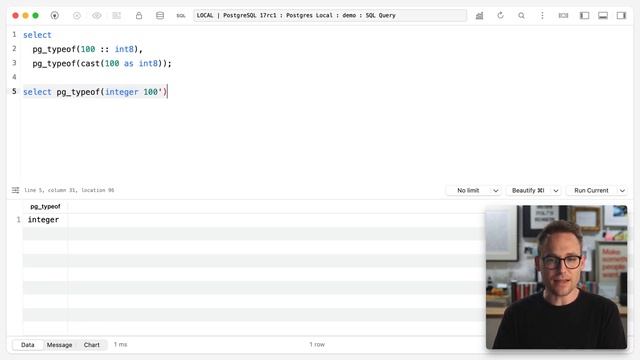Open the metrics board chart icon
The image size is (640, 360).
coord(480,16)
